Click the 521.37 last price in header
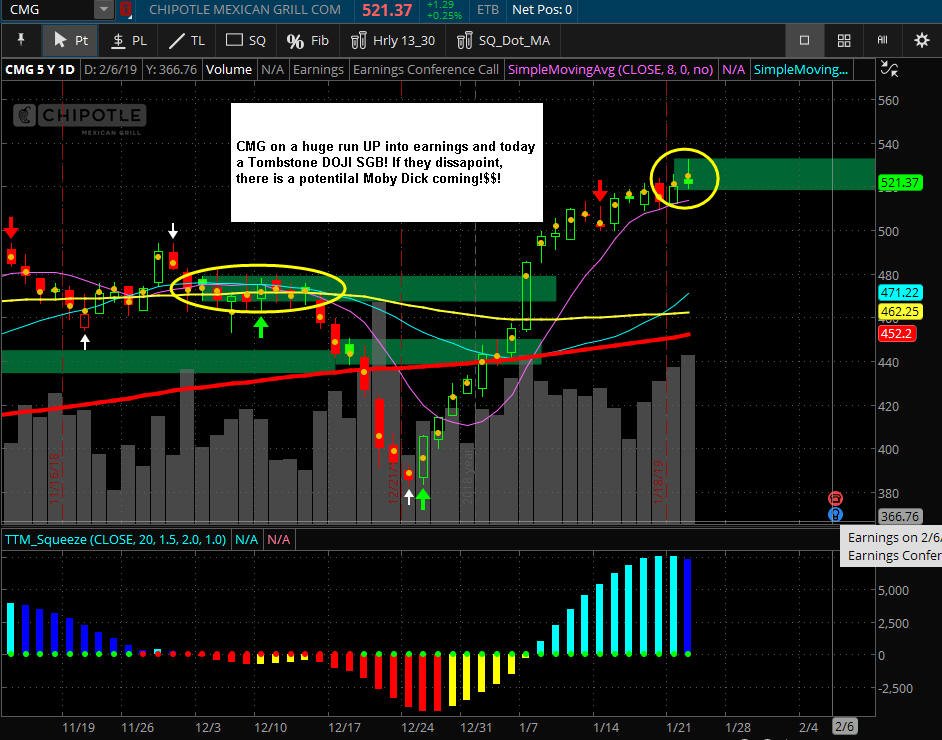 coord(387,10)
